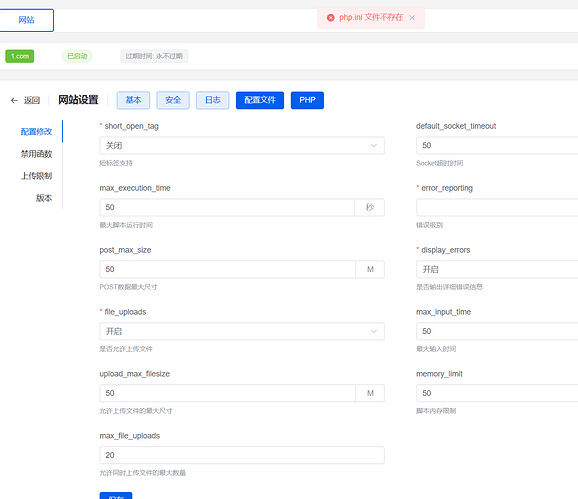Click the green 1.com site tag
Viewport: 578px width, 499px height.
[20, 56]
